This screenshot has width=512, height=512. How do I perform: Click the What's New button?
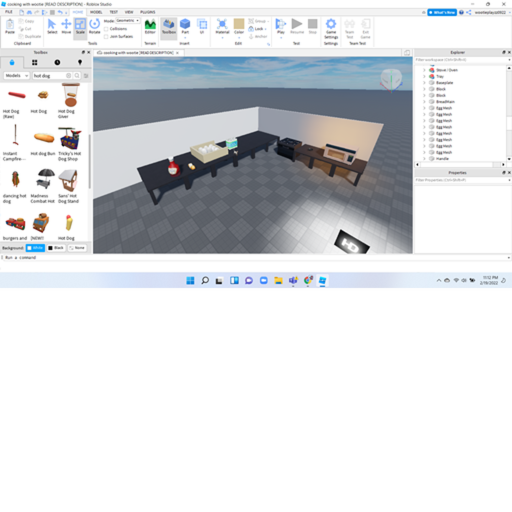[442, 12]
